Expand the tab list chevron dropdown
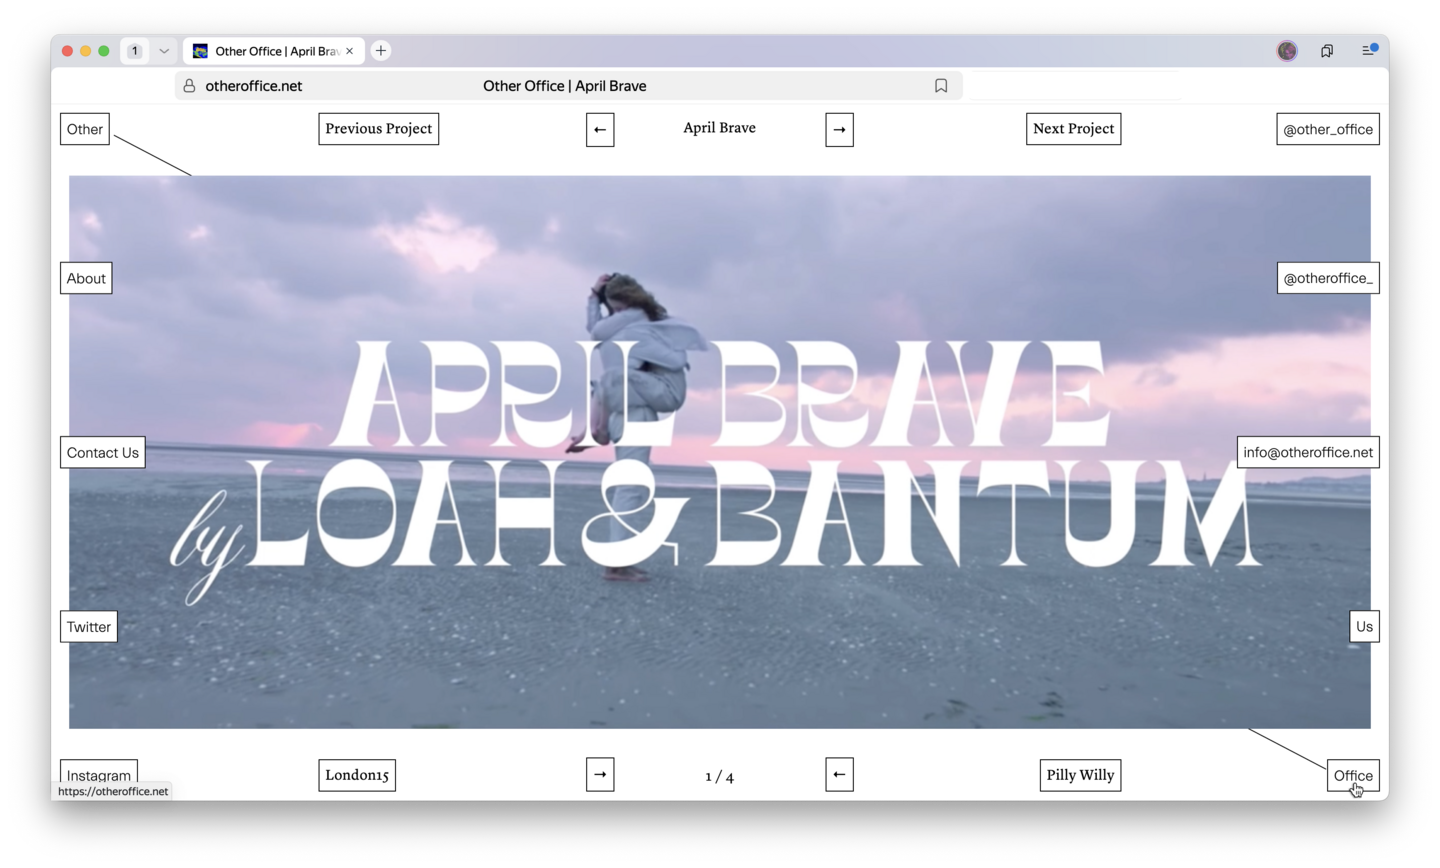The width and height of the screenshot is (1440, 868). click(164, 51)
